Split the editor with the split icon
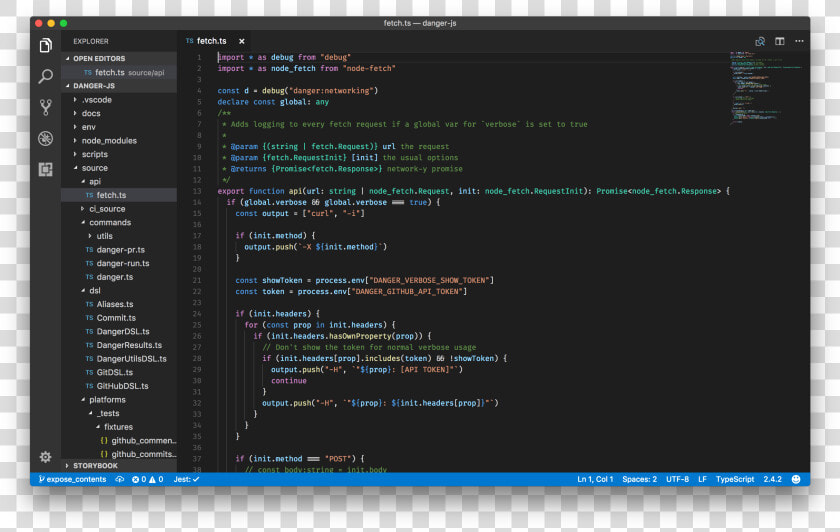Screen dimensions: 840x532 779,41
